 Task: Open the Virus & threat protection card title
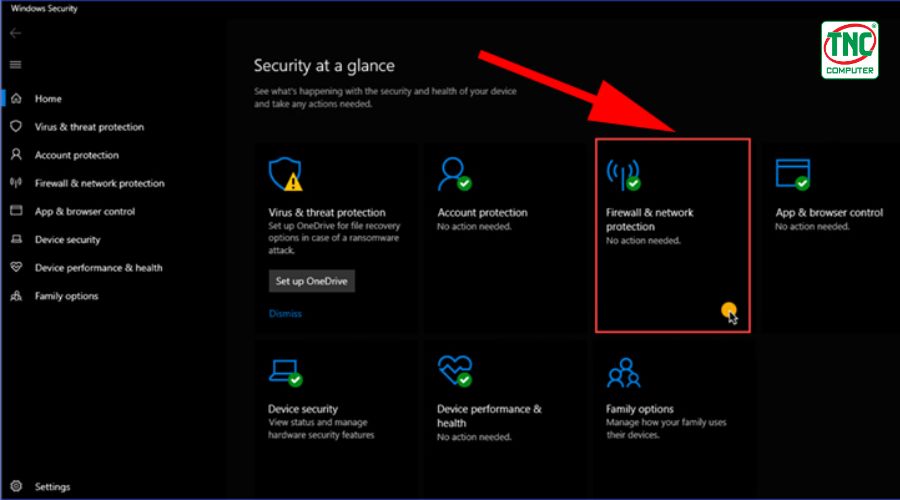[327, 212]
